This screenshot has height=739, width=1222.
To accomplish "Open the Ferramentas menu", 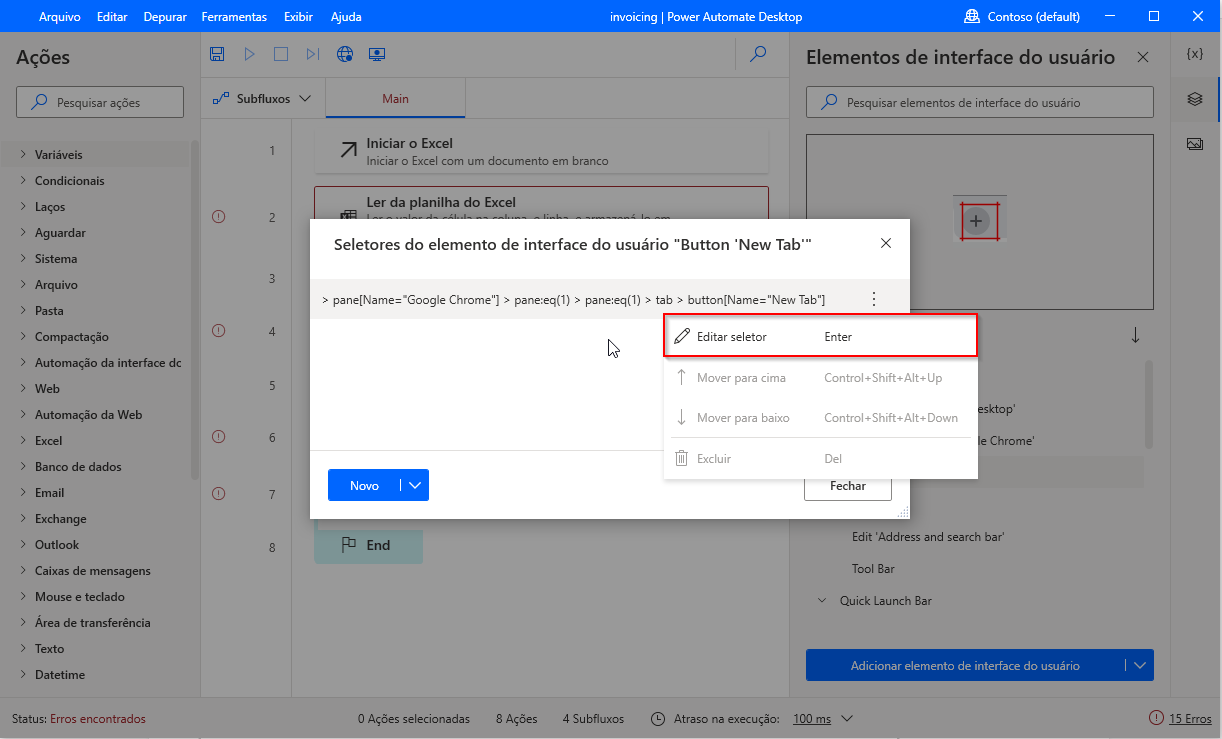I will pos(234,17).
